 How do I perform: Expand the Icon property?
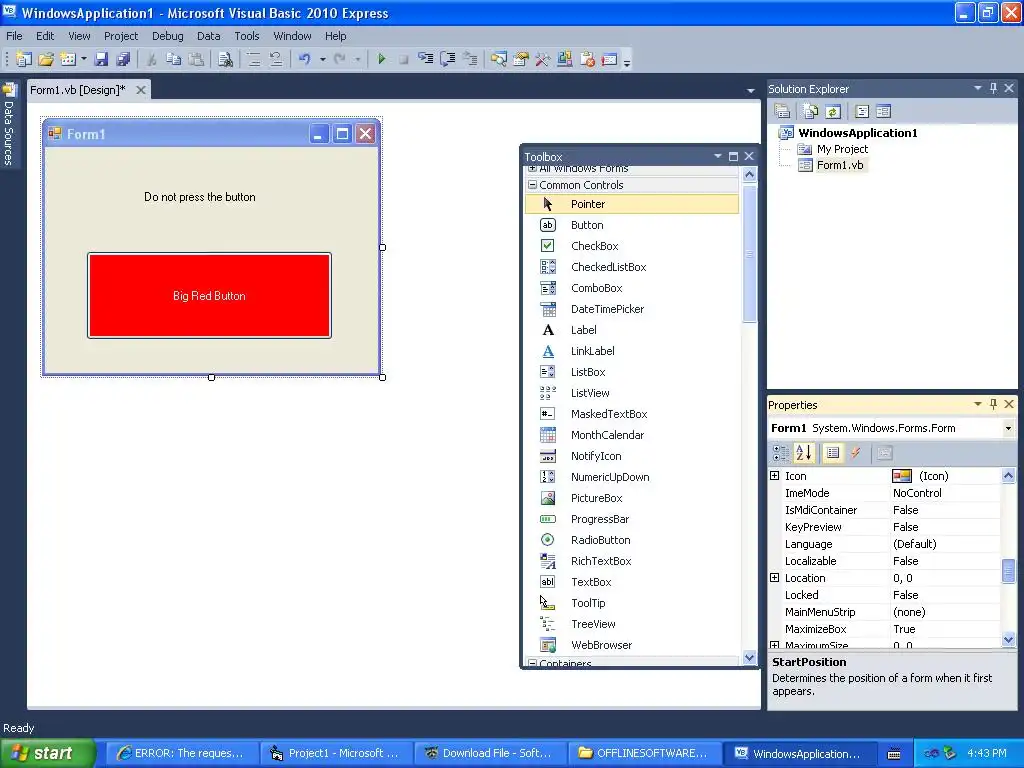pyautogui.click(x=775, y=475)
